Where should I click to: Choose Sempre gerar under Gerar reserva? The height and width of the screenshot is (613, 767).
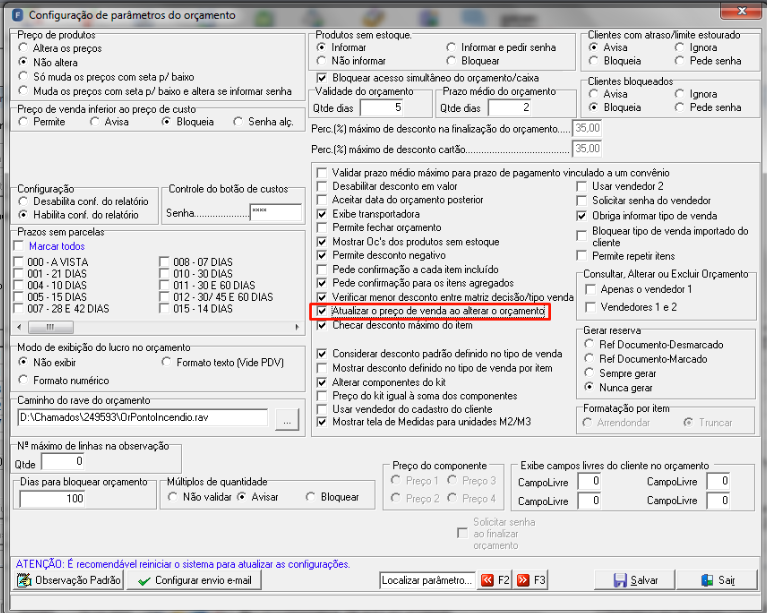coord(589,373)
